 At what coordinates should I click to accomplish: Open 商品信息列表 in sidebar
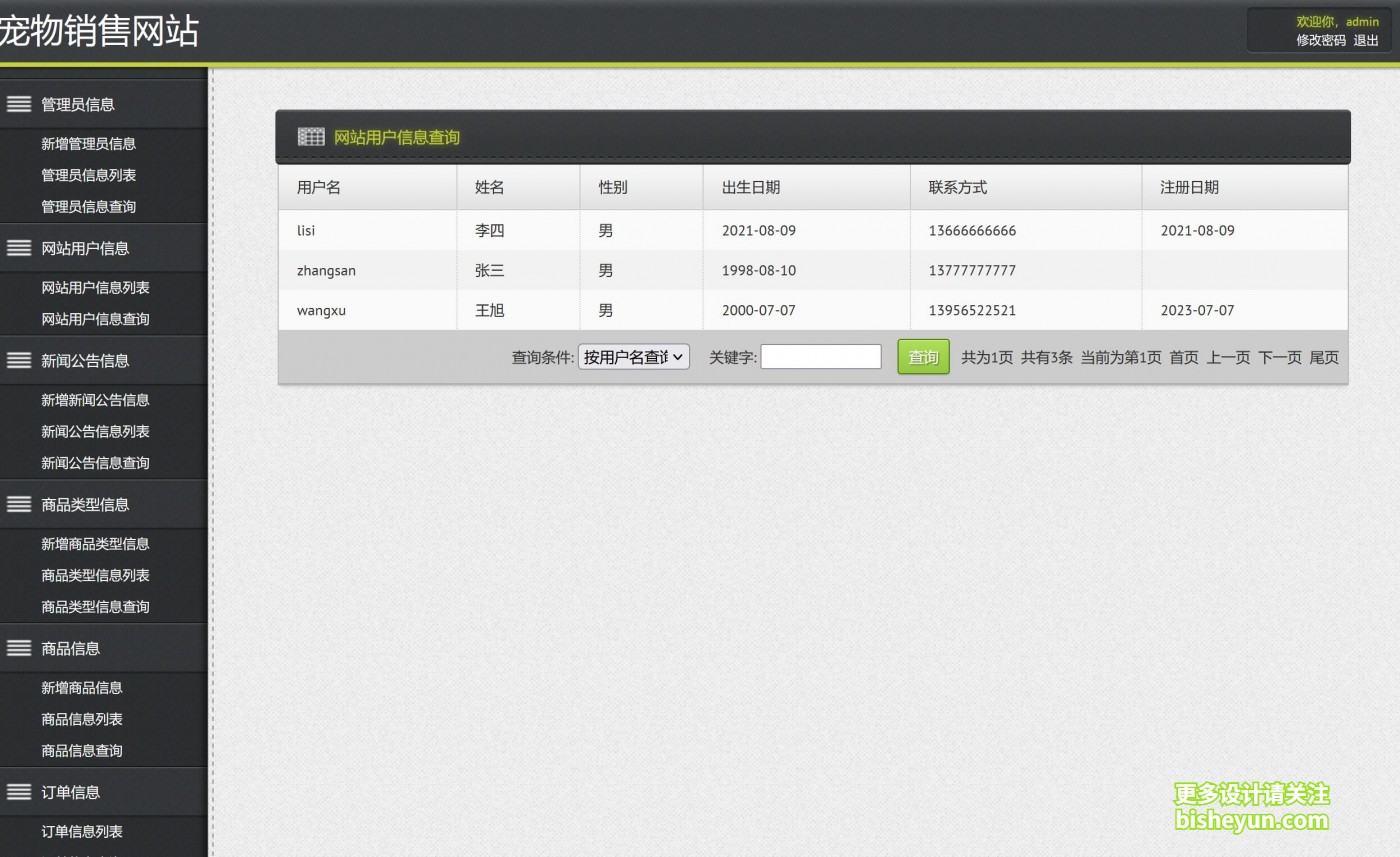(82, 720)
